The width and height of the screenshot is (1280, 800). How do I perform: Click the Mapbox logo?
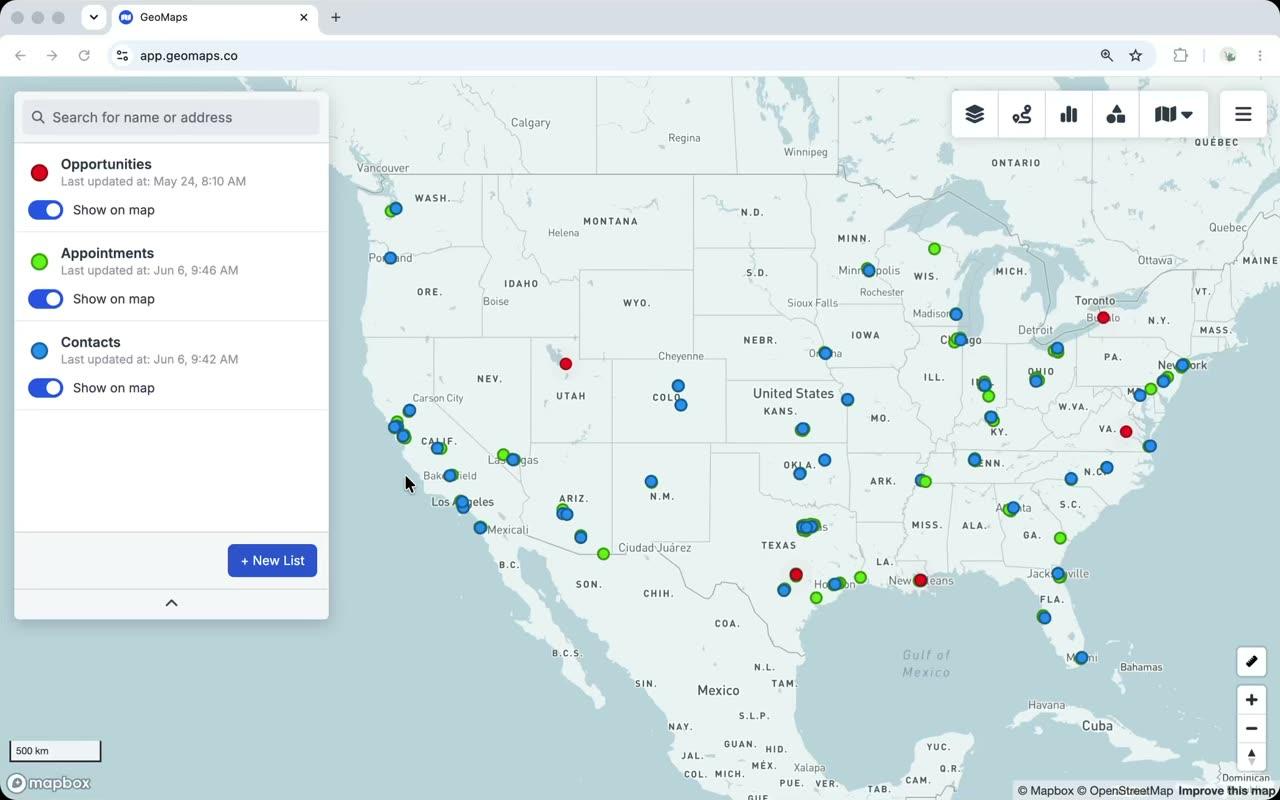click(50, 783)
